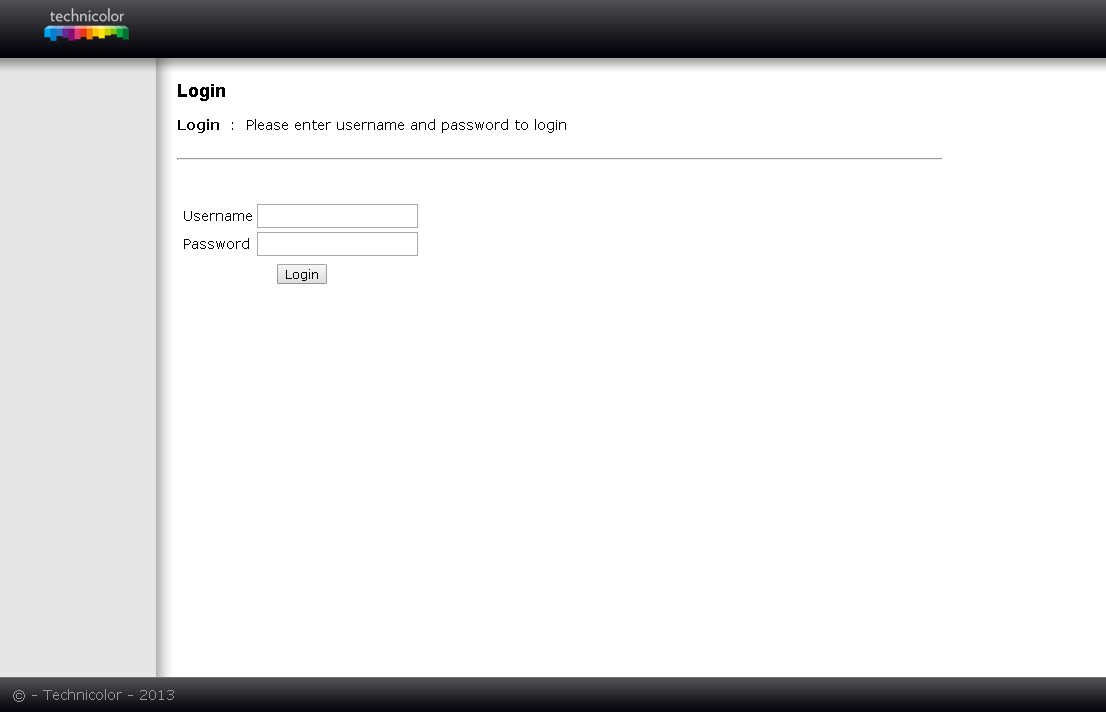Click 'Technicolor' text in the footer
Viewport: 1106px width, 712px height.
82,695
